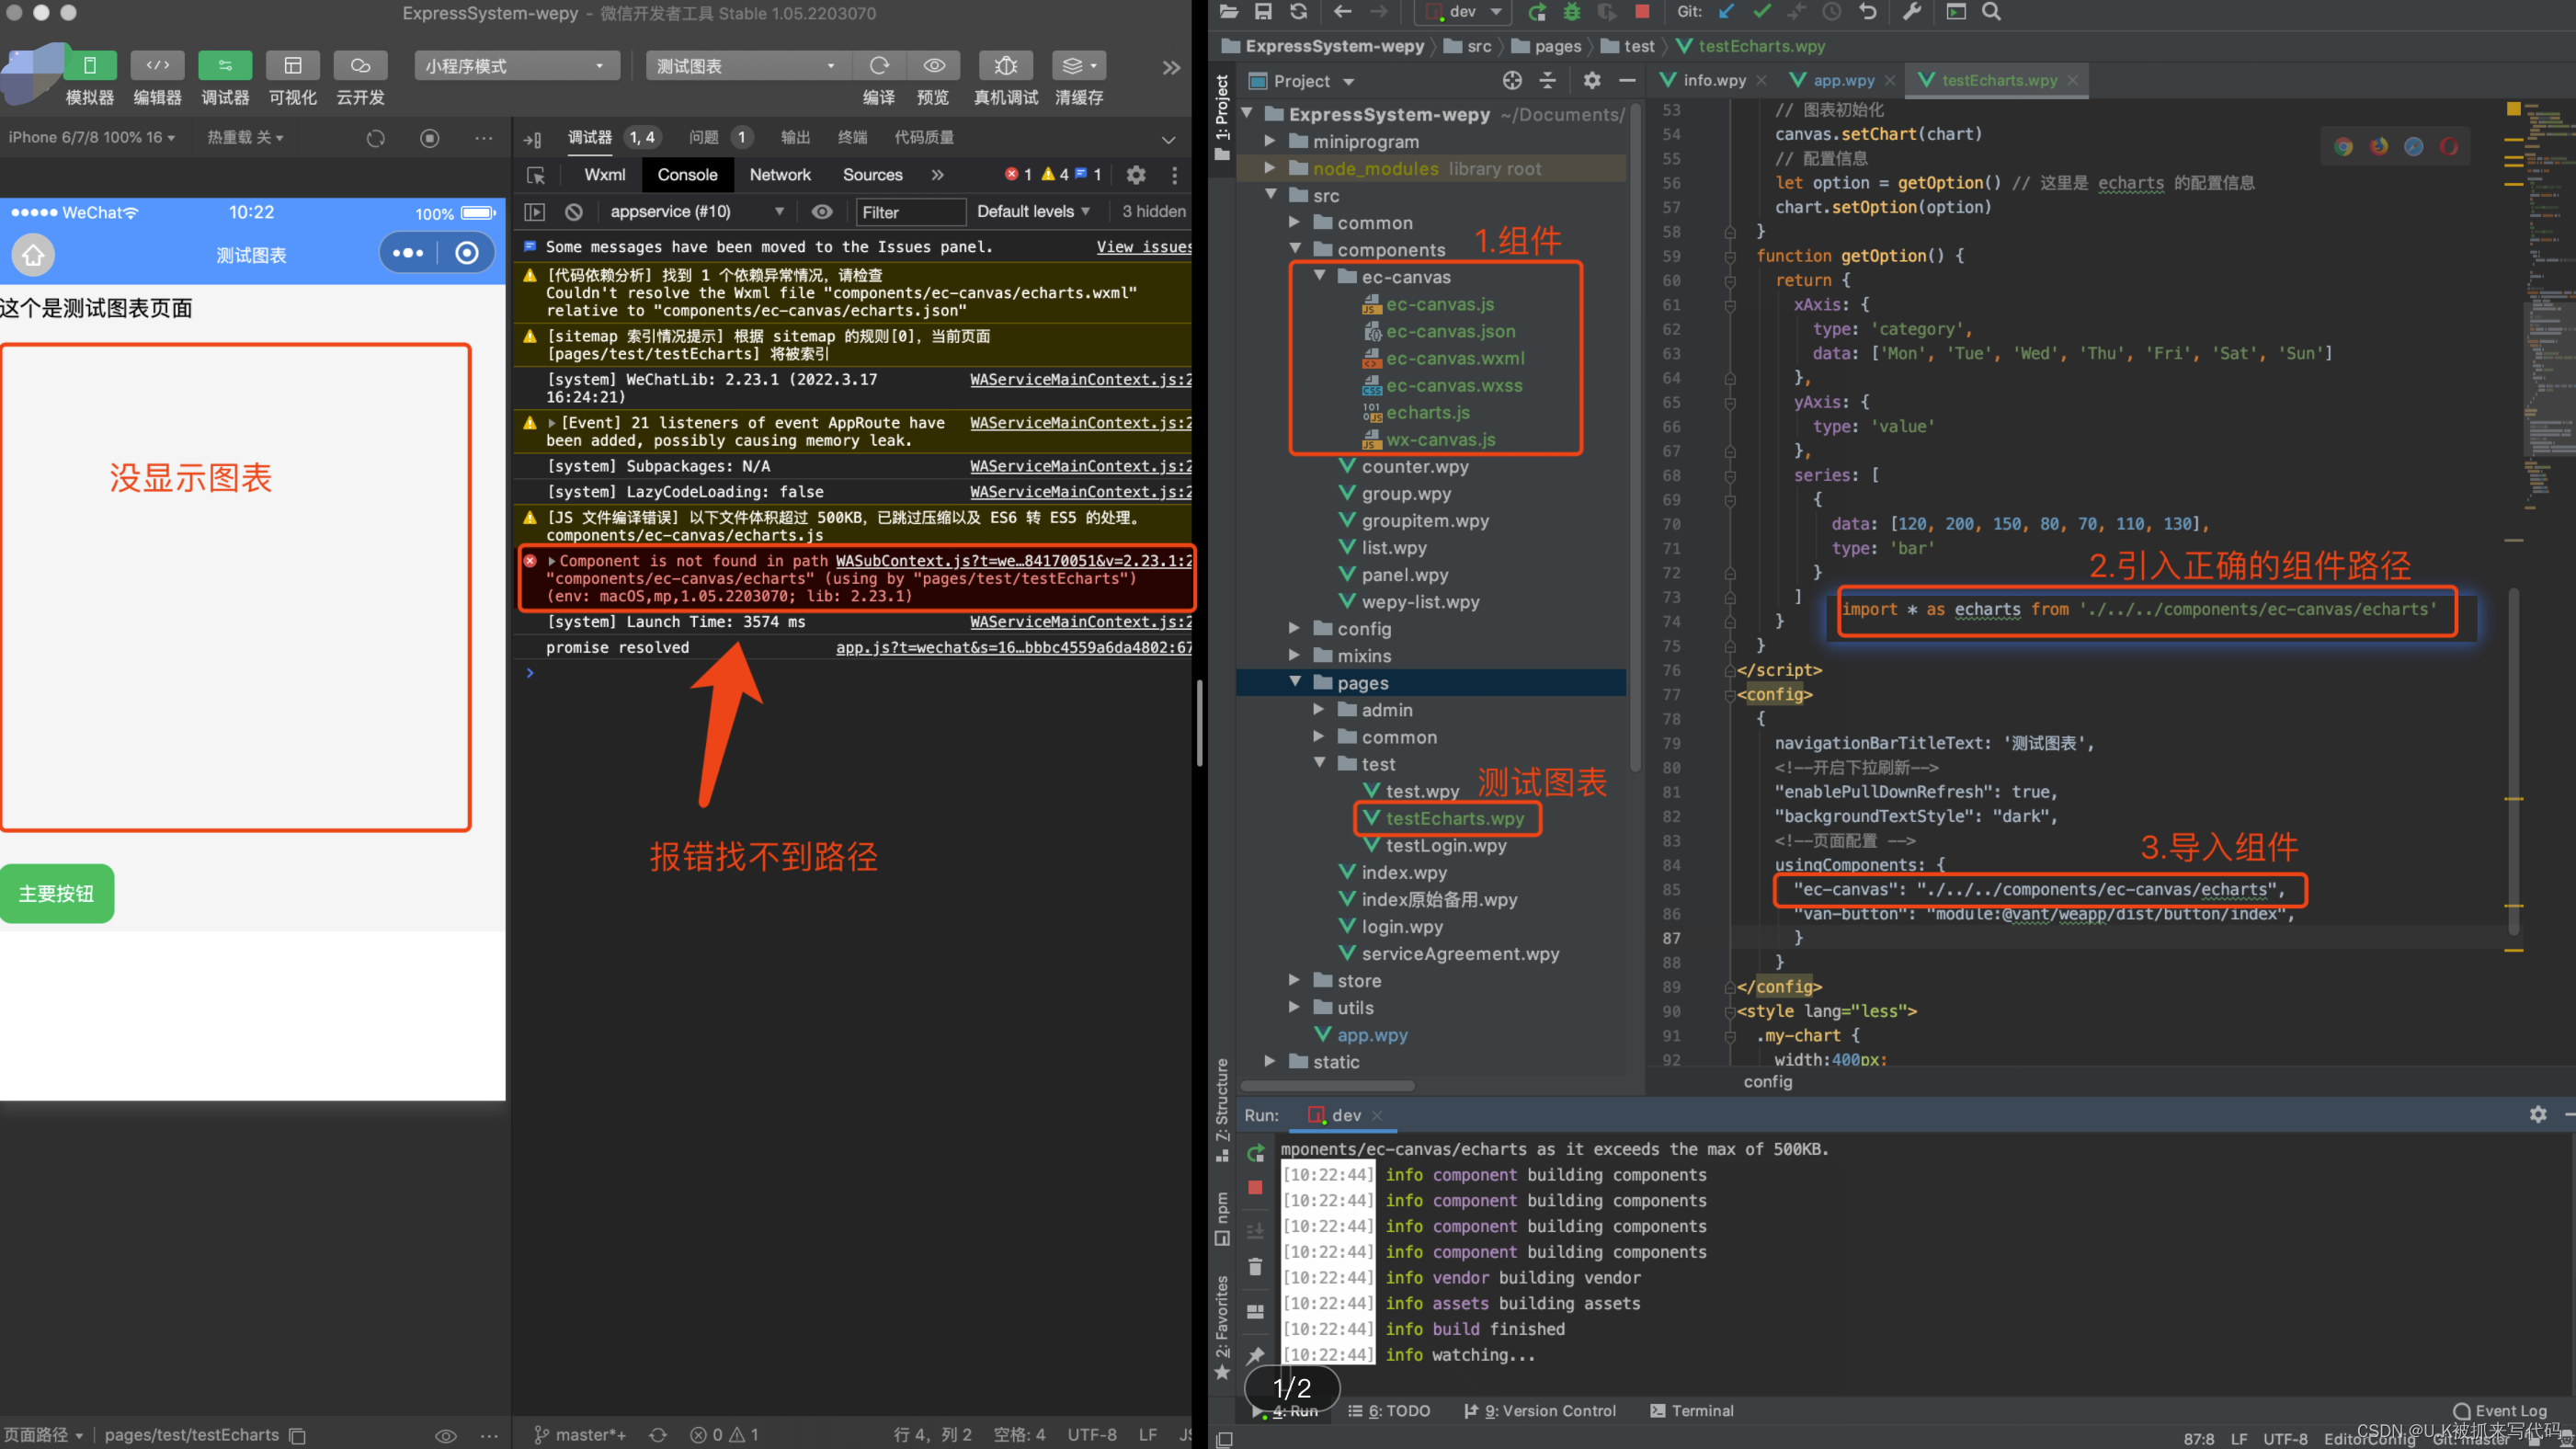Select the Wxml devtools tab

tap(605, 175)
